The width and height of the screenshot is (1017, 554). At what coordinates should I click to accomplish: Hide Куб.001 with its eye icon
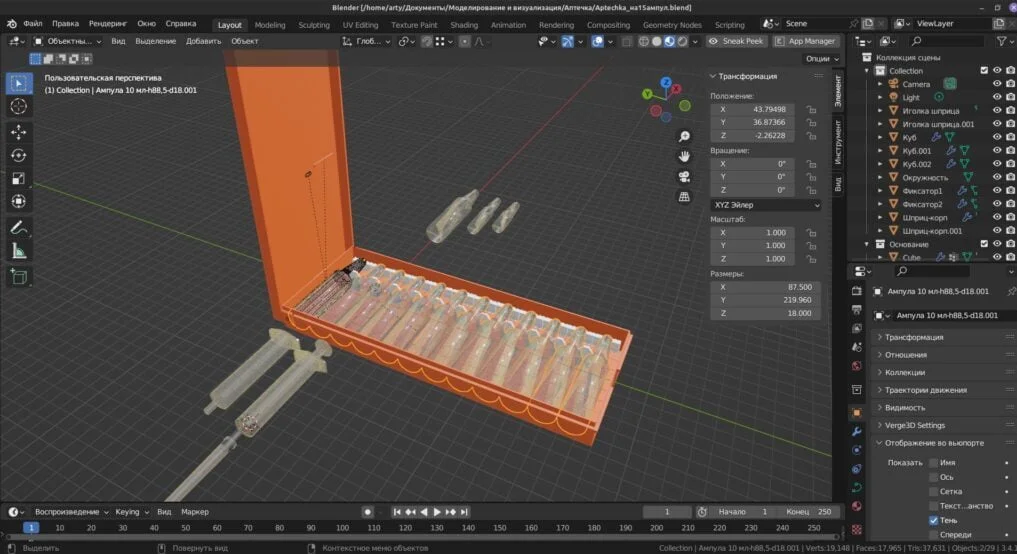[x=997, y=151]
